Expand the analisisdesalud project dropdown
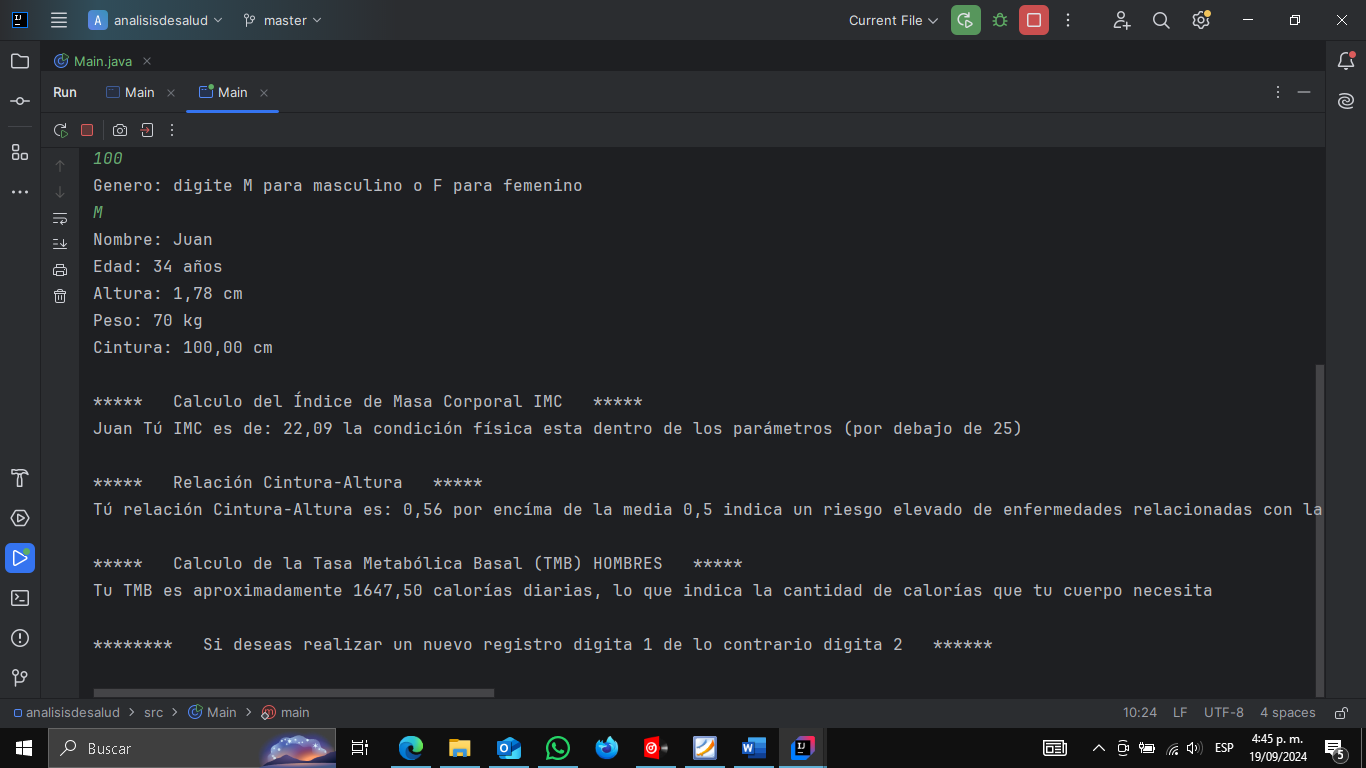The width and height of the screenshot is (1366, 768). point(157,20)
